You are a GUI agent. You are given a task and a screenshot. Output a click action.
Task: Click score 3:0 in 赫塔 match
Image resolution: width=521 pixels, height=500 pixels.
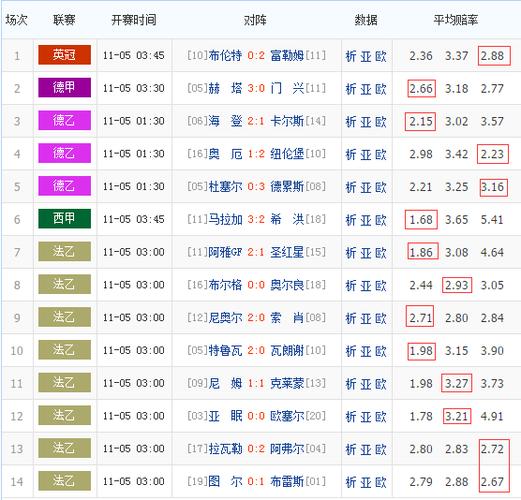click(256, 88)
